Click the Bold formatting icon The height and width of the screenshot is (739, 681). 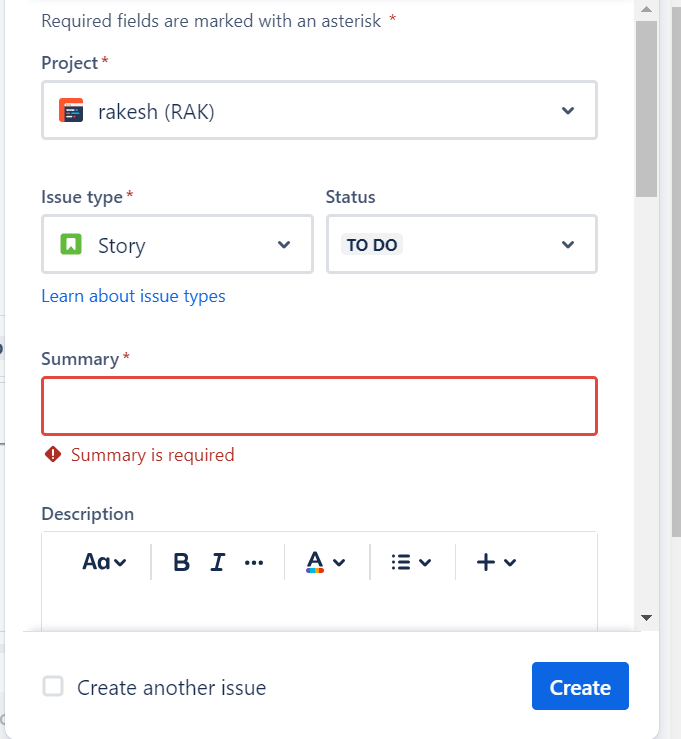tap(181, 562)
